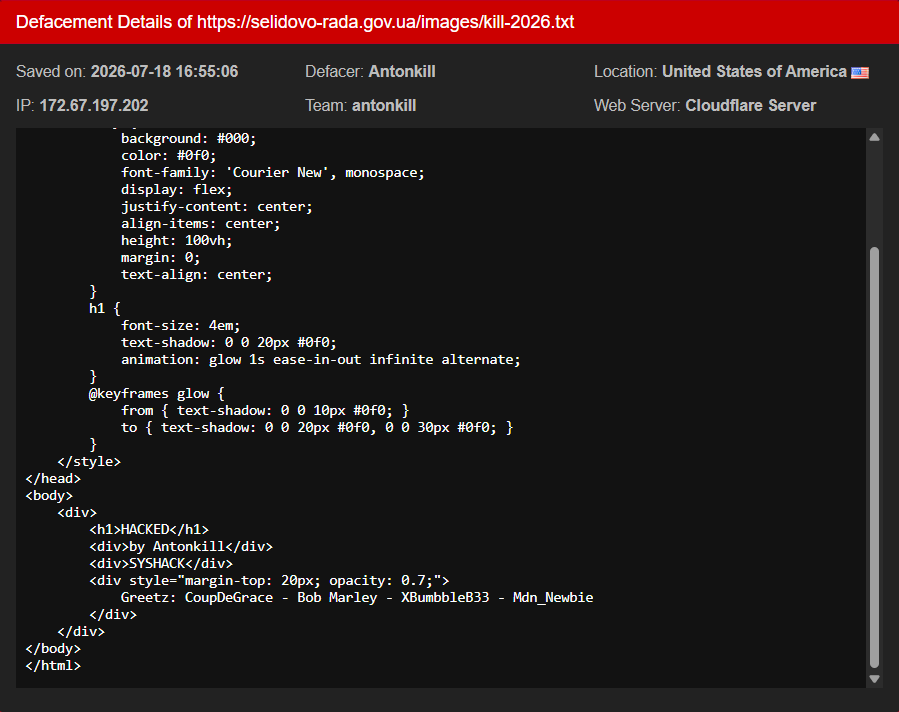Click the <h1>HACKED</h1> line
This screenshot has height=712, width=899.
(149, 530)
